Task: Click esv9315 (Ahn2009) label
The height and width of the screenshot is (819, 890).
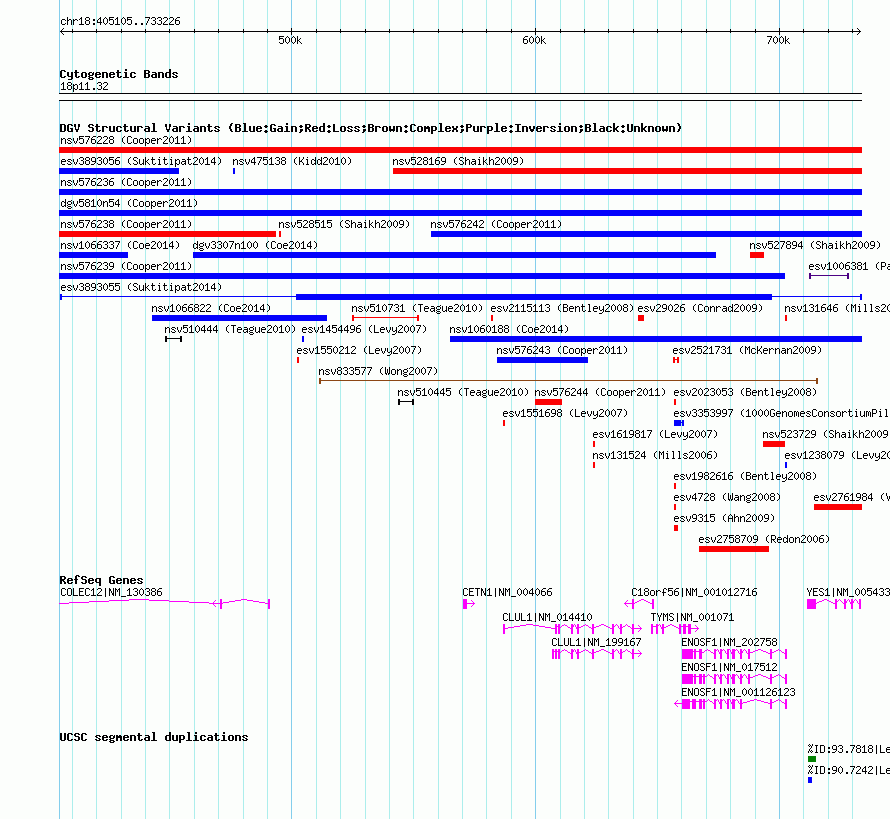Action: [x=724, y=518]
